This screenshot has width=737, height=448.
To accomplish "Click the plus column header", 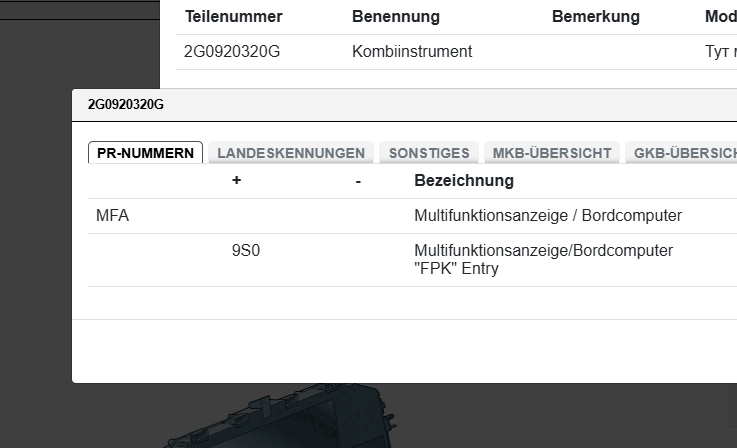I will click(x=237, y=181).
